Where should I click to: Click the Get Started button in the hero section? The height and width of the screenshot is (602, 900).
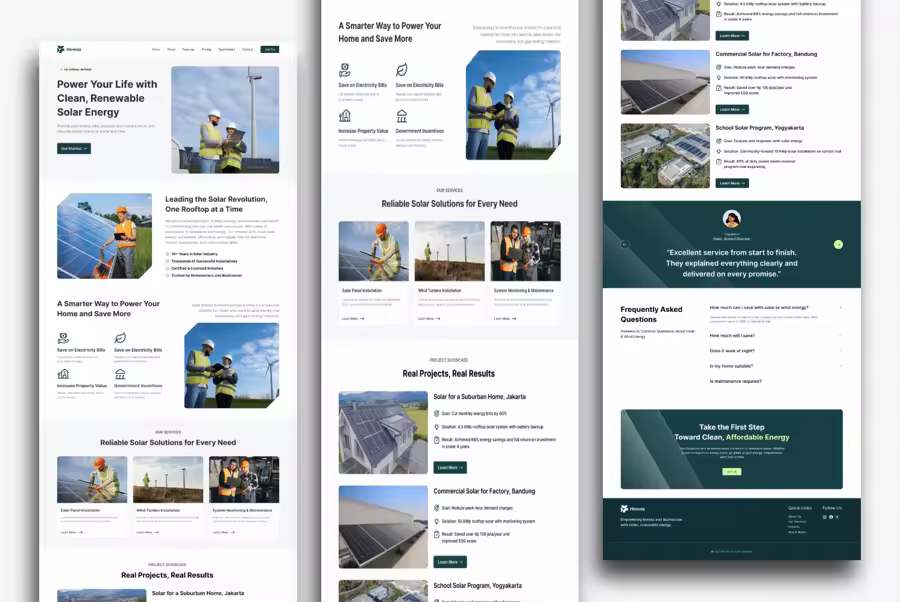[x=73, y=149]
